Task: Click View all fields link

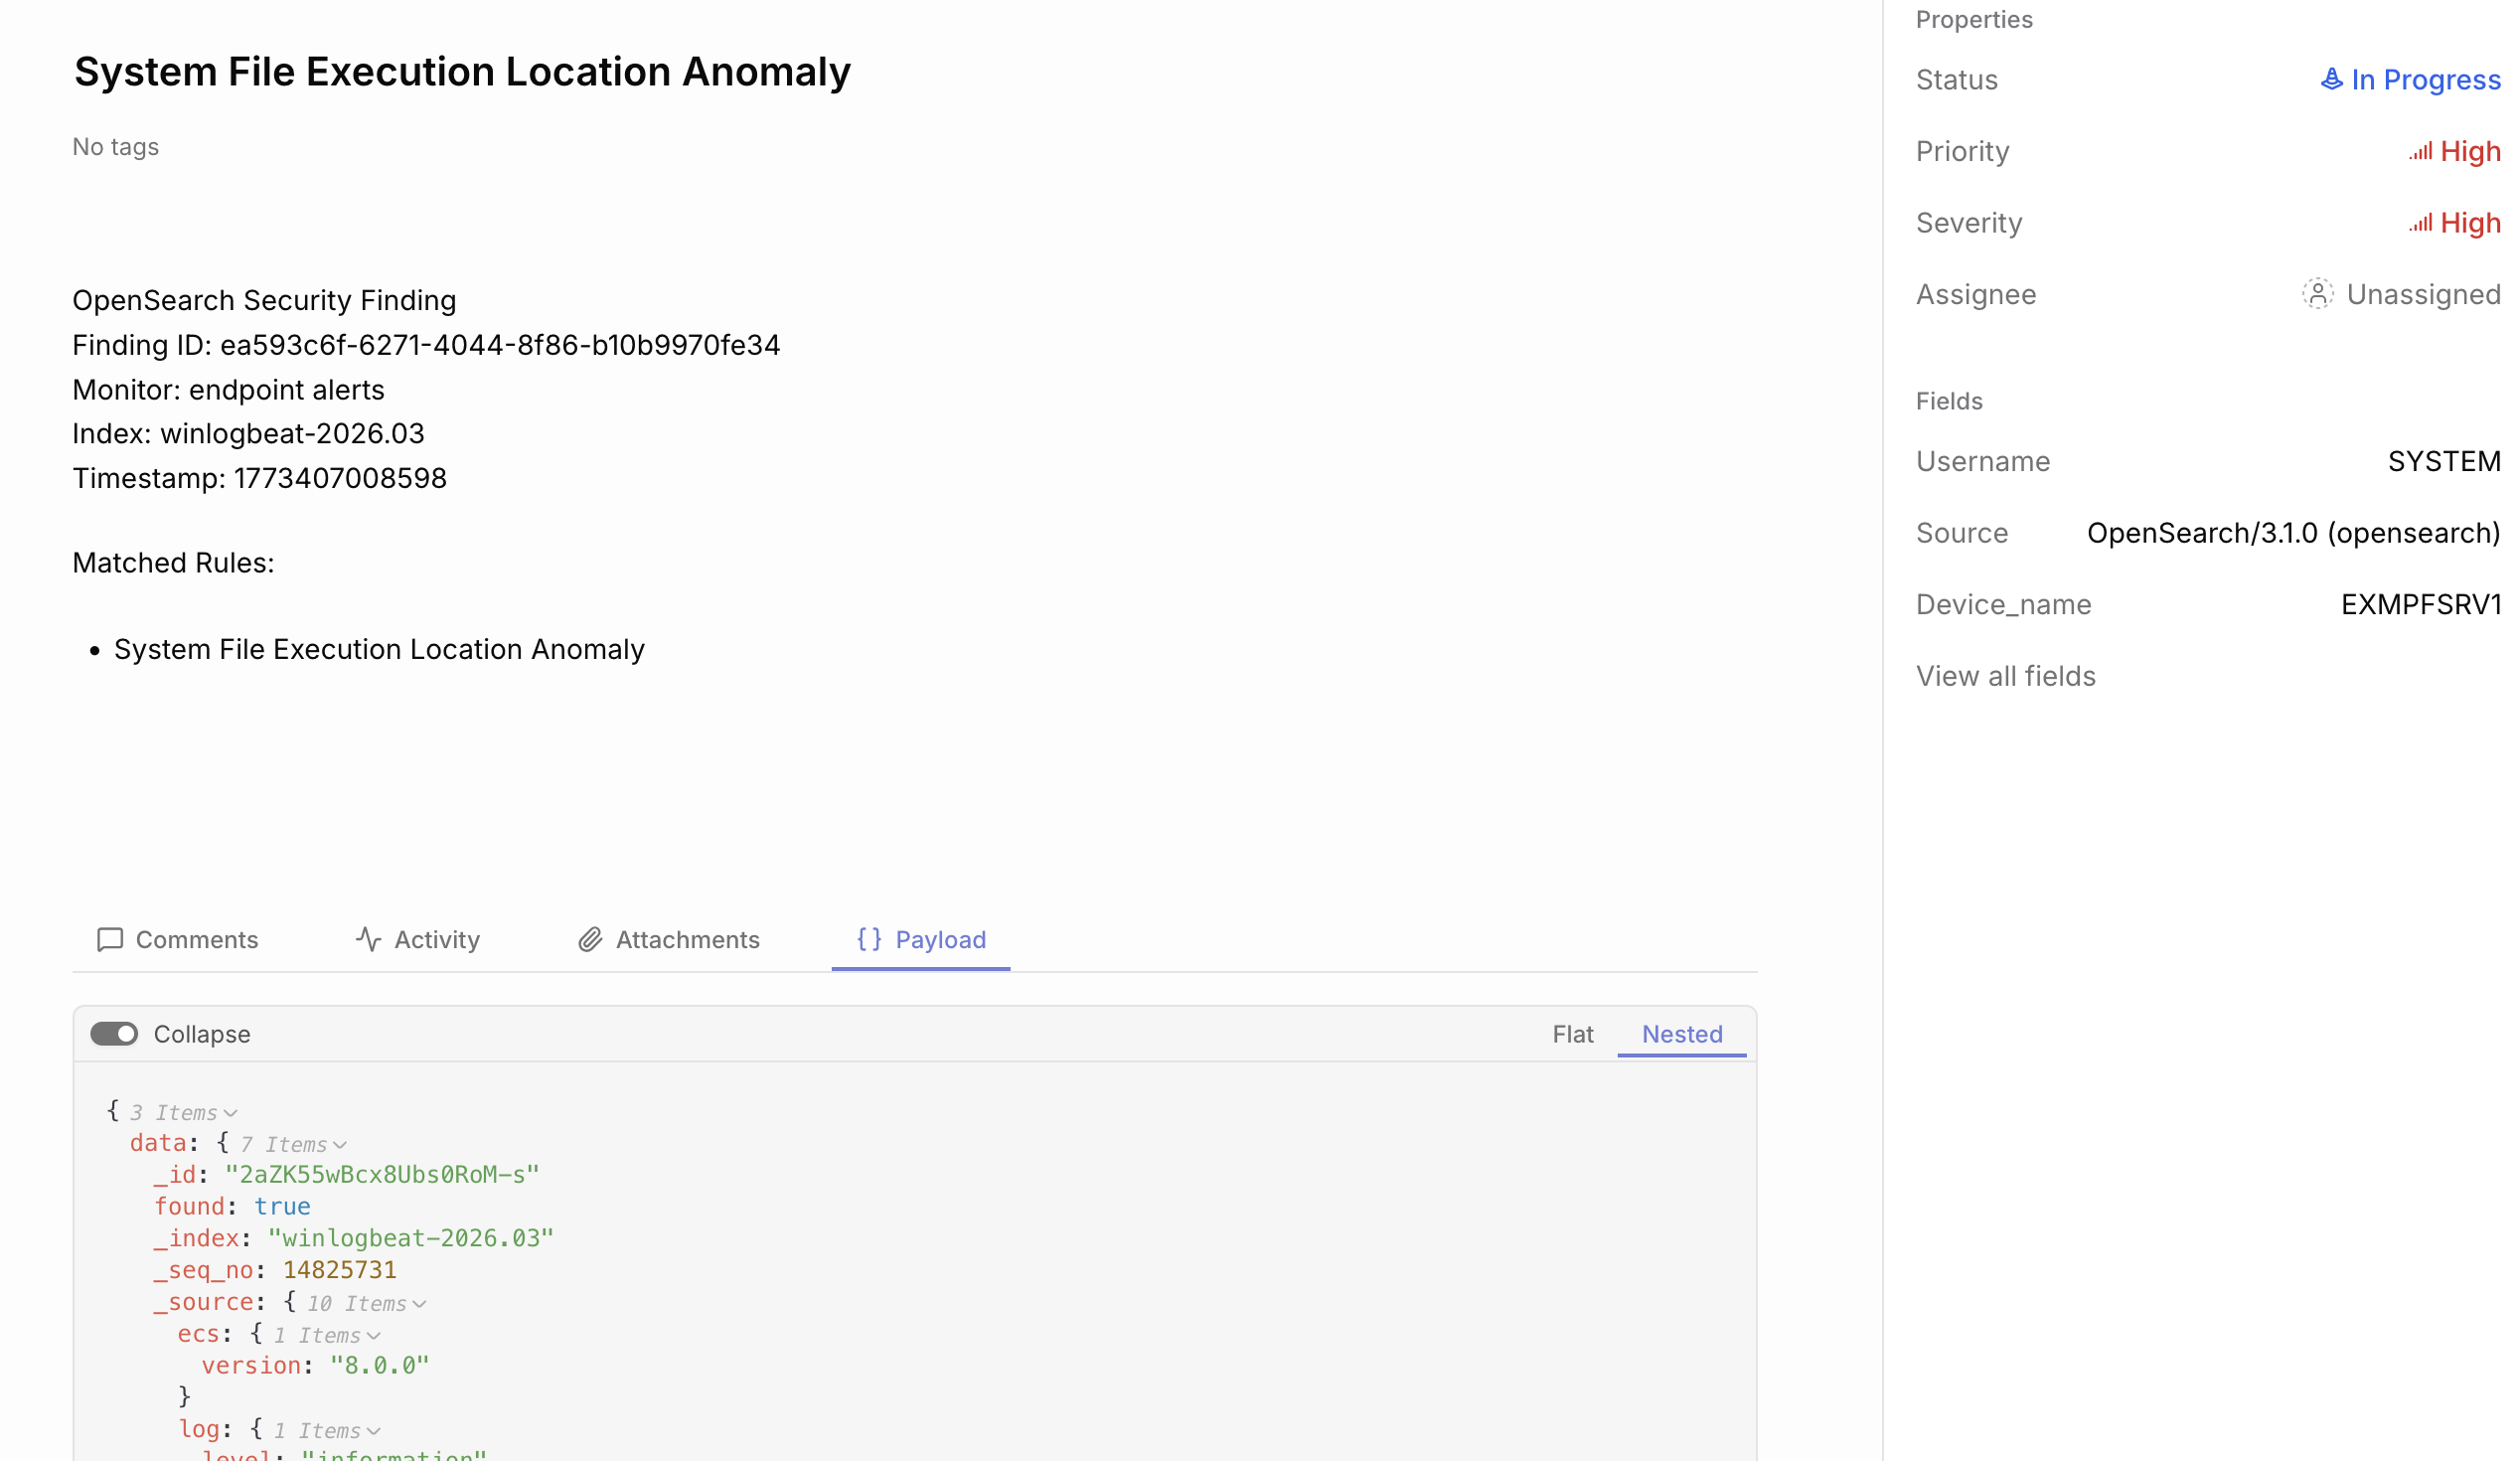Action: point(2005,676)
